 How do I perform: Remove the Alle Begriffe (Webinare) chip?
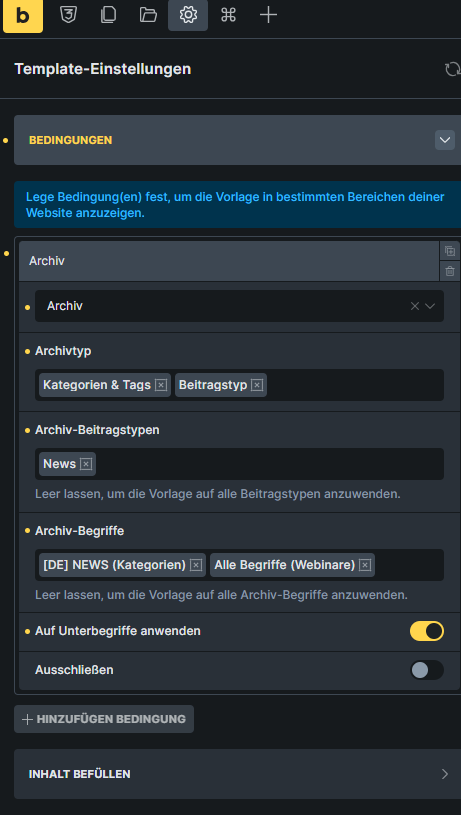point(365,565)
